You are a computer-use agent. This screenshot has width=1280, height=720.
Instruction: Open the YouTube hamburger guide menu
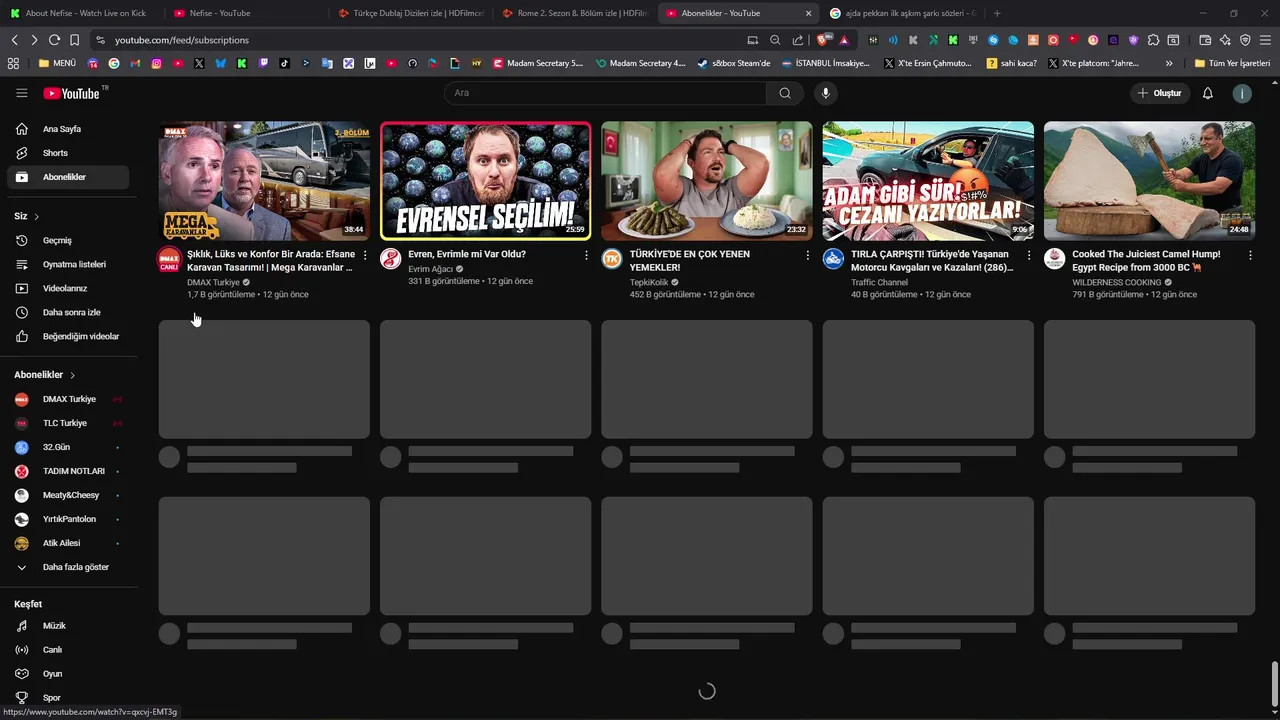coord(22,93)
